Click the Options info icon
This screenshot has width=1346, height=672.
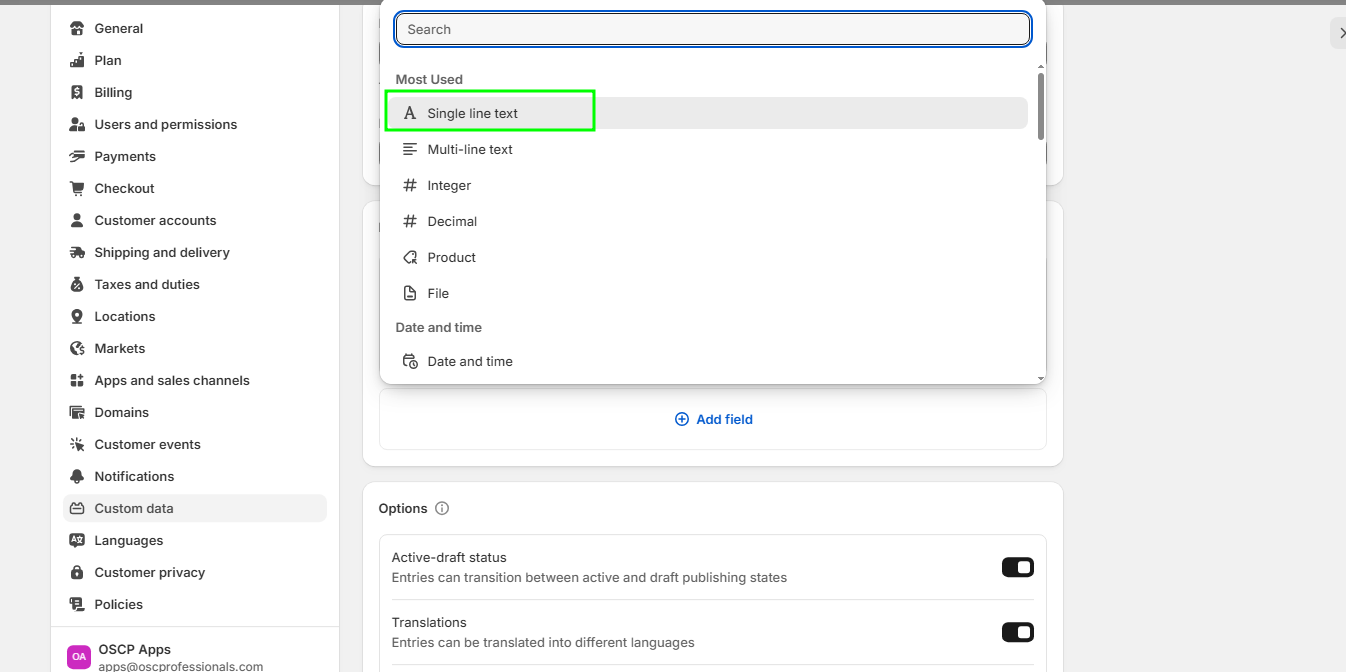coord(442,509)
